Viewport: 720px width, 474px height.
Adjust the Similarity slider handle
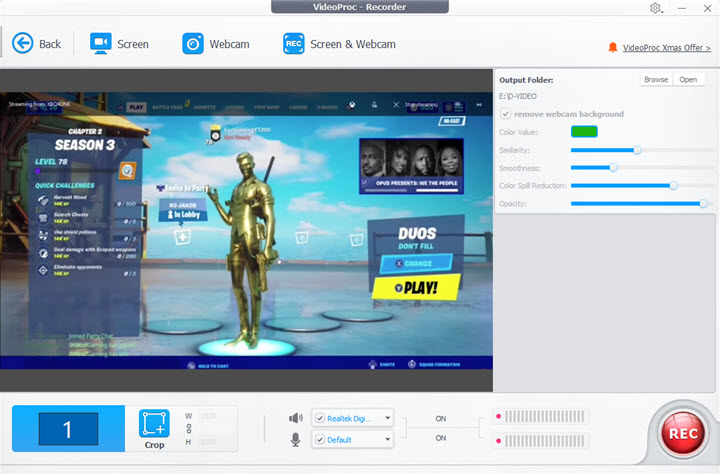click(637, 150)
